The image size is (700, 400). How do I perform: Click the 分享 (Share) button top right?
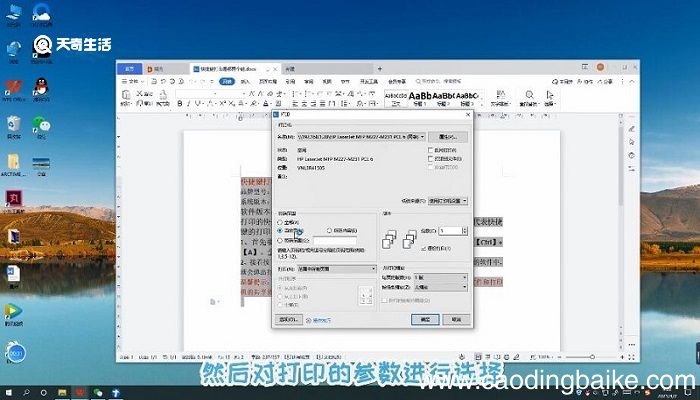coord(605,82)
